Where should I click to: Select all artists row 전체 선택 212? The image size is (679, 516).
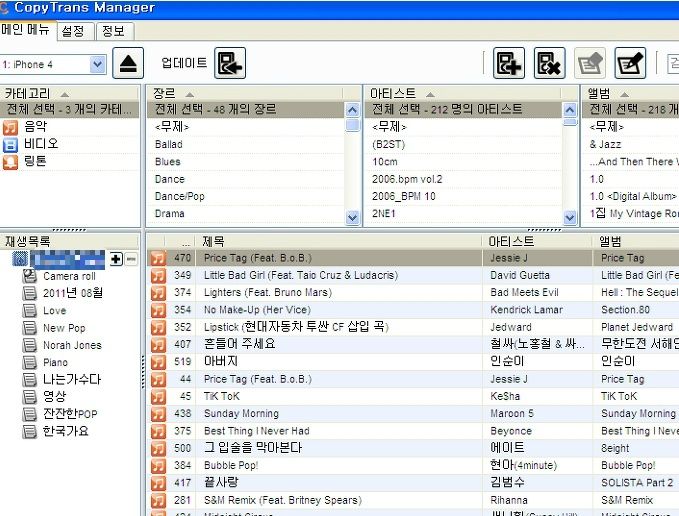463,109
